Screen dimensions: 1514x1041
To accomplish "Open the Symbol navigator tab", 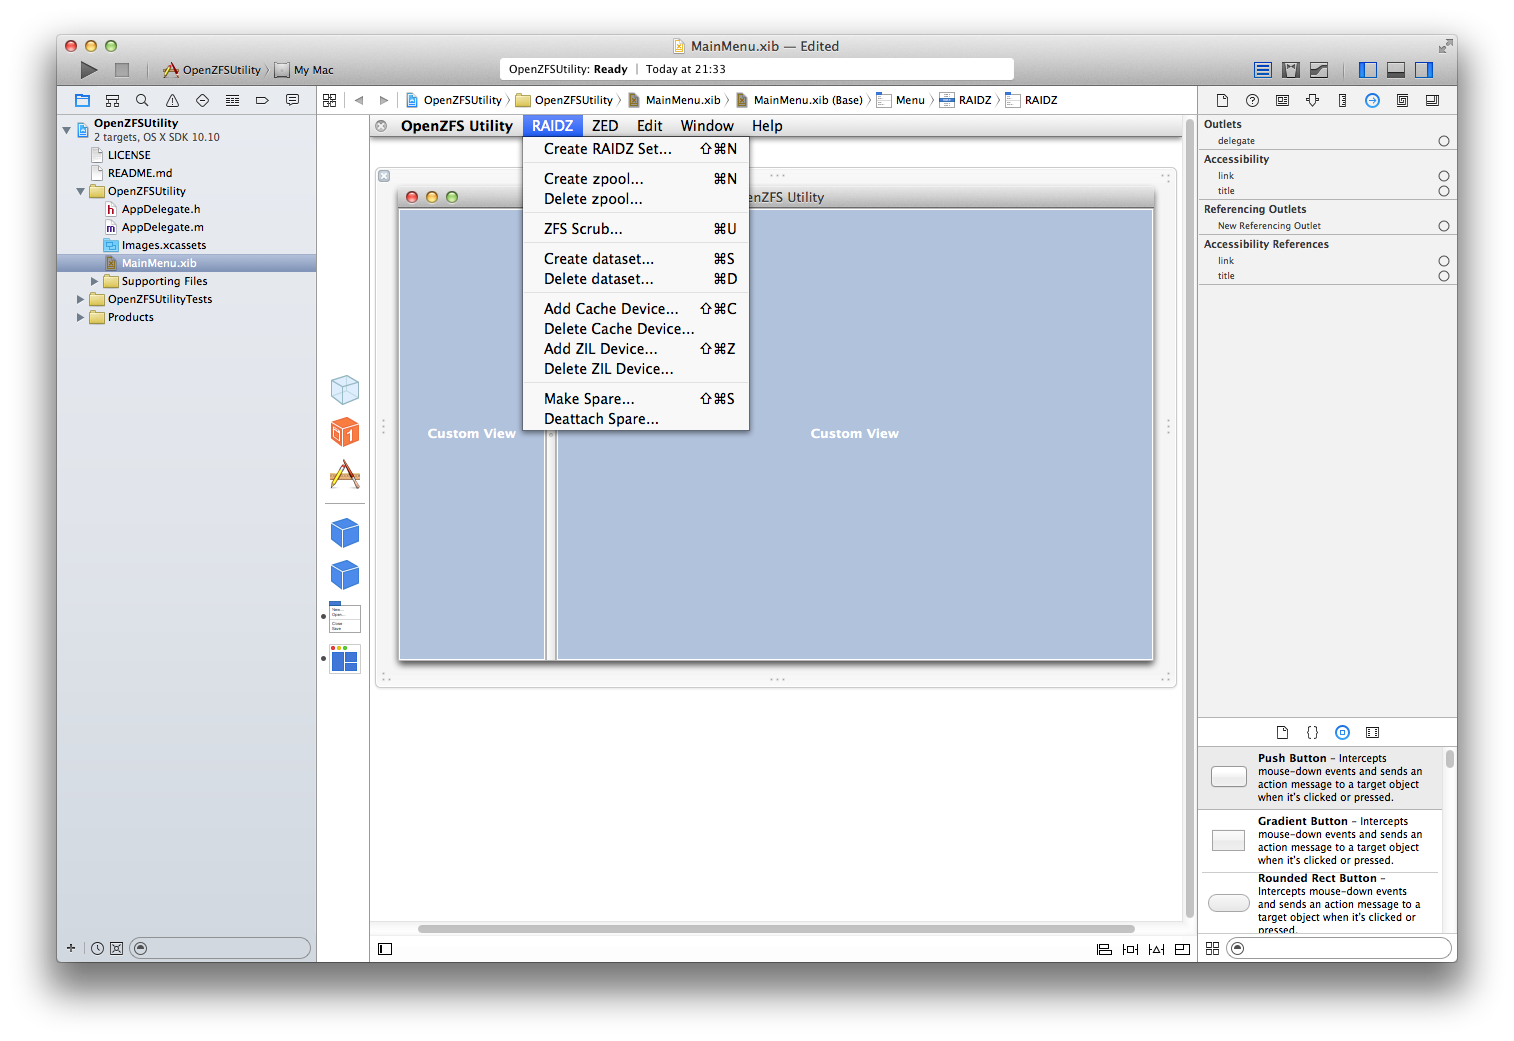I will 112,100.
